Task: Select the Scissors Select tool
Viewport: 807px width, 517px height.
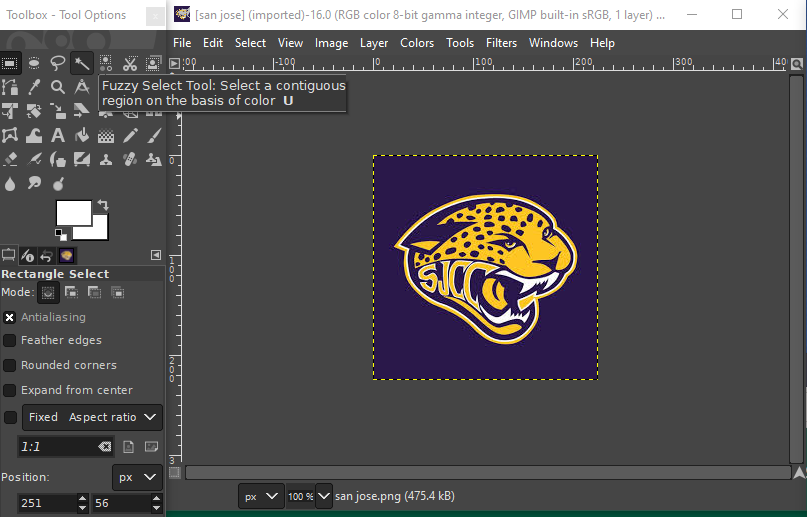Action: (x=130, y=63)
